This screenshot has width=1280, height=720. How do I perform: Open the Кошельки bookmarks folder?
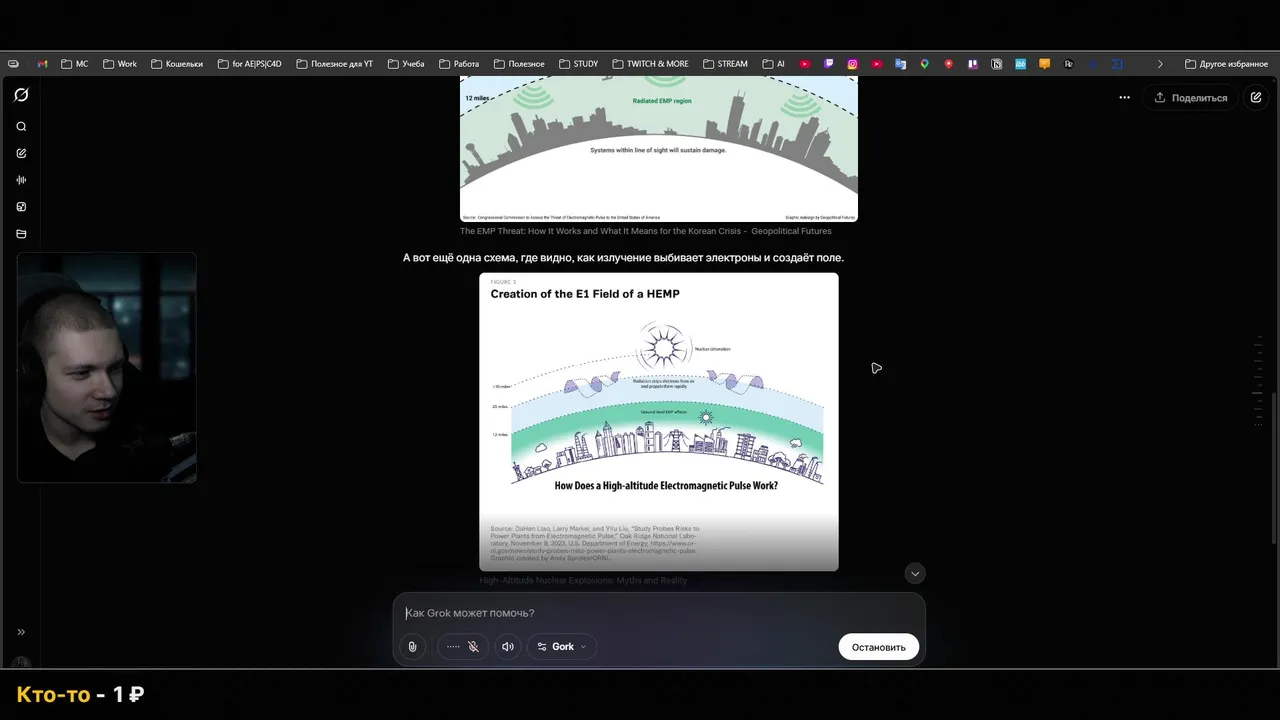click(177, 64)
